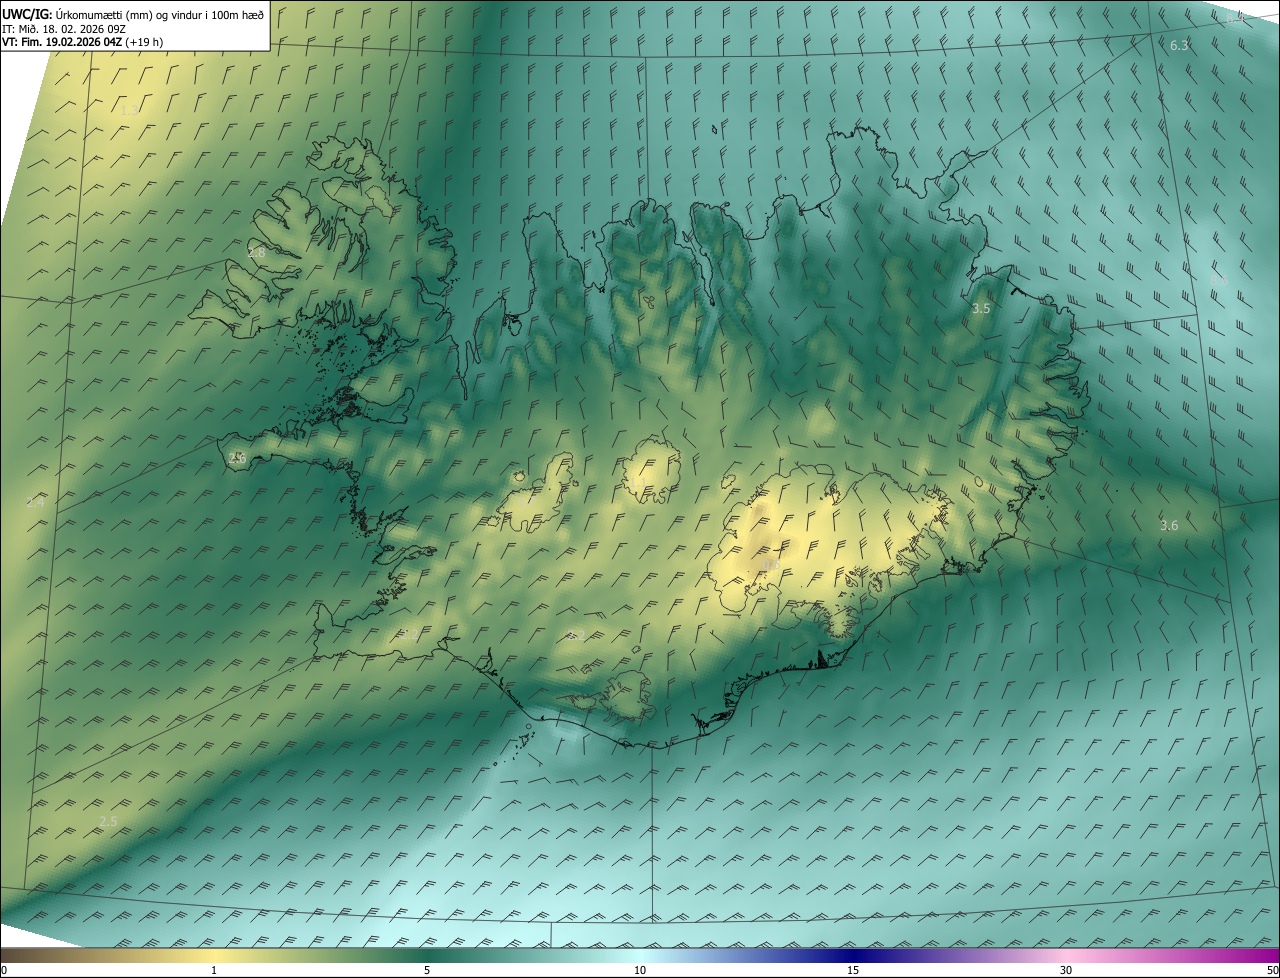Click the 6.3 value label on the map
Screen dimensions: 1280x978
click(1179, 45)
